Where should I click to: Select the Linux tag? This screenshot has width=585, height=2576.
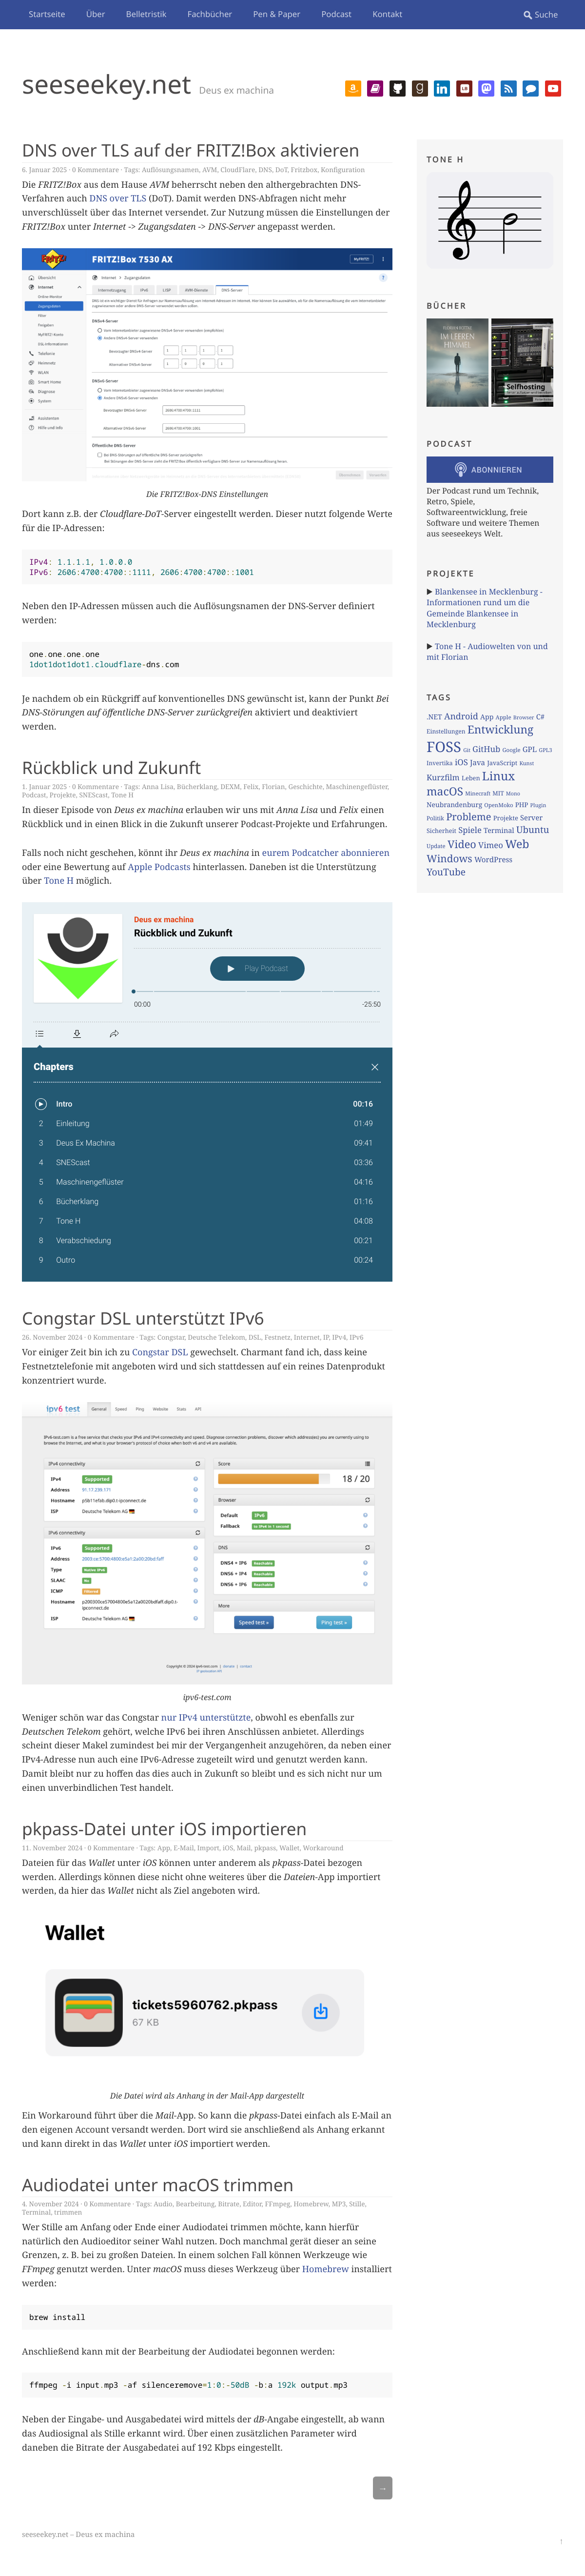click(x=499, y=776)
